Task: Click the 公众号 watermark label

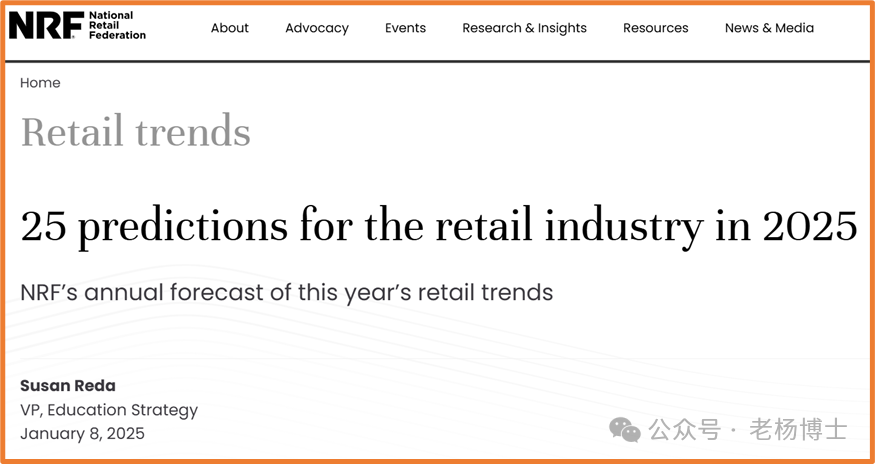Action: pyautogui.click(x=684, y=430)
